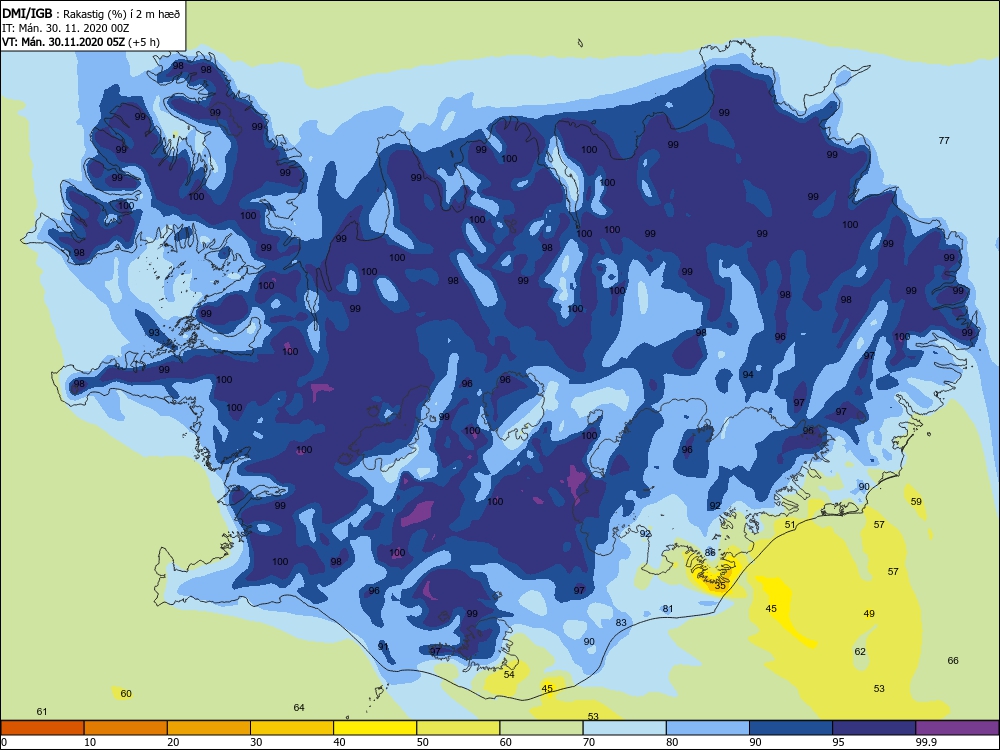Click the '95' tick label on the color scale
The height and width of the screenshot is (750, 1000).
tap(839, 742)
